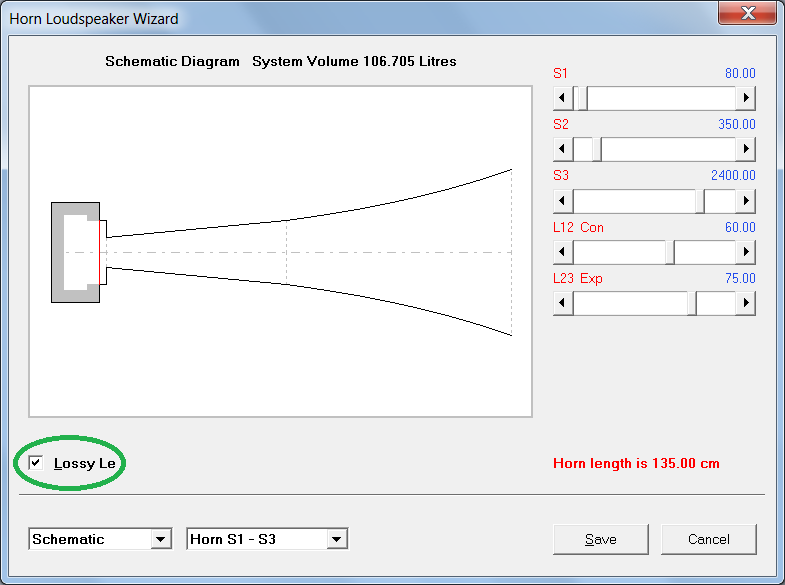Click the S3 slider right arrow
Viewport: 785px width, 585px height.
[745, 201]
